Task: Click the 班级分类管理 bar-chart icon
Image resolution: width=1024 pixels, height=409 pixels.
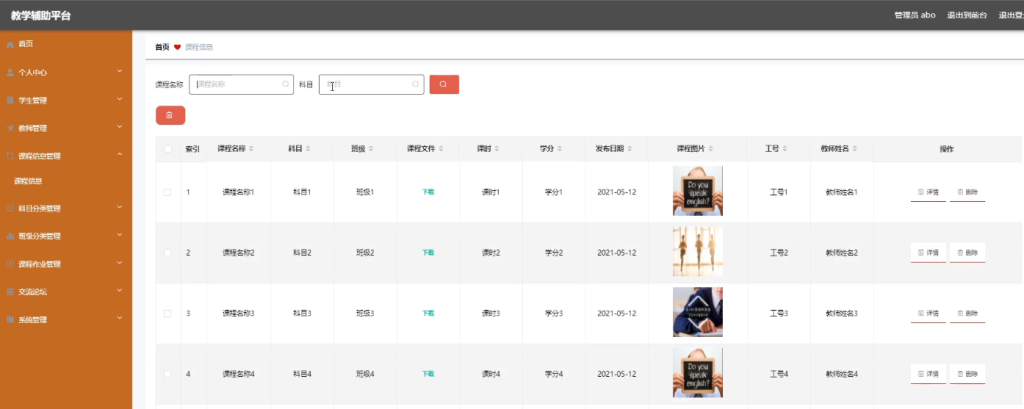Action: [10, 236]
